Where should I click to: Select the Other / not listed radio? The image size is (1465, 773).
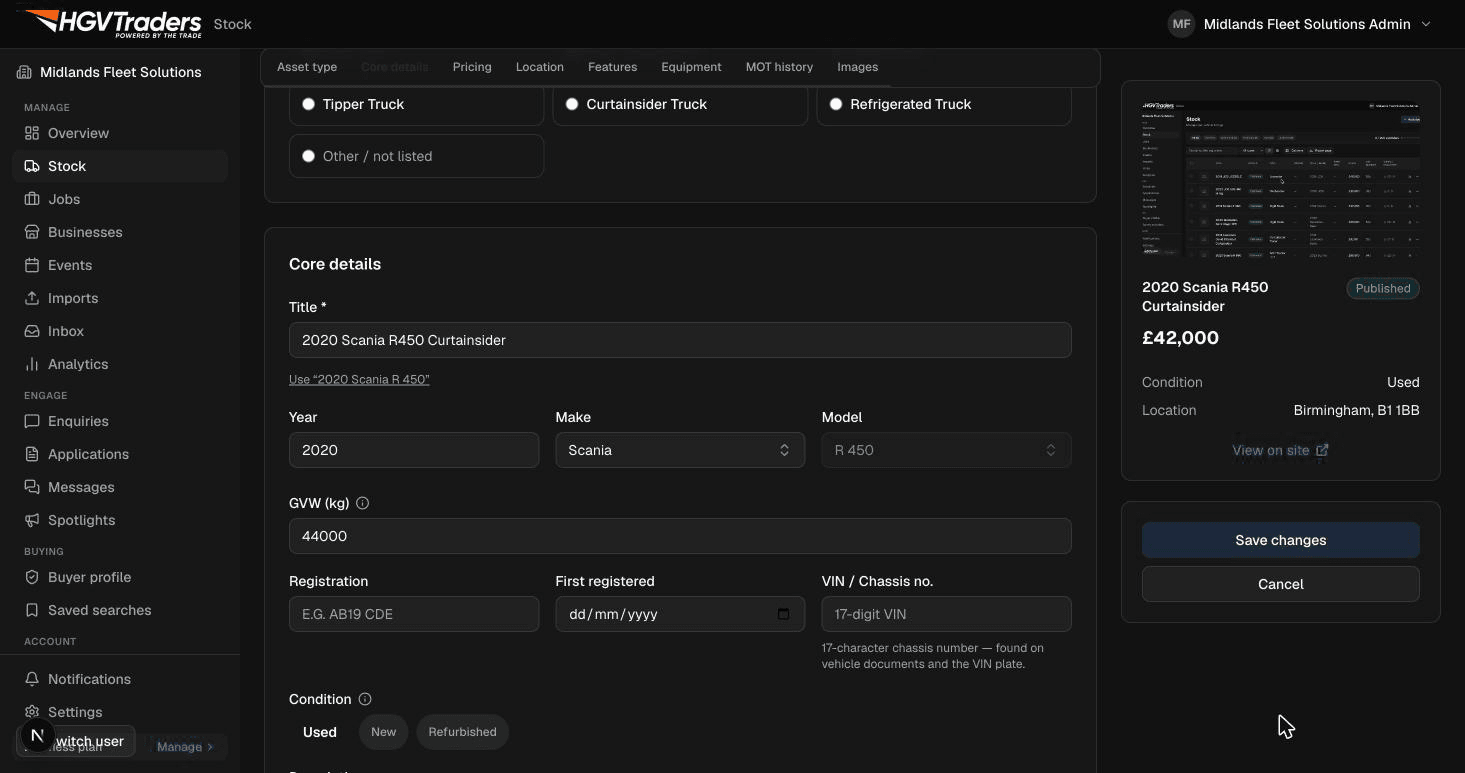pyautogui.click(x=308, y=156)
